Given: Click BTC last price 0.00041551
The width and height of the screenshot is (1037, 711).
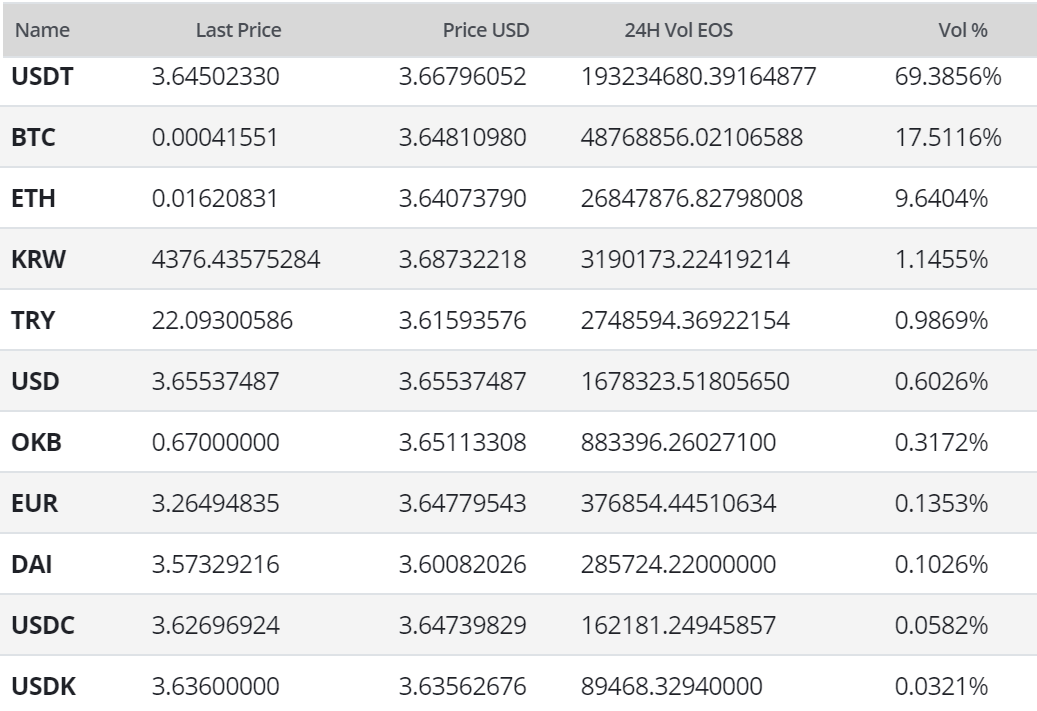Looking at the screenshot, I should 215,138.
